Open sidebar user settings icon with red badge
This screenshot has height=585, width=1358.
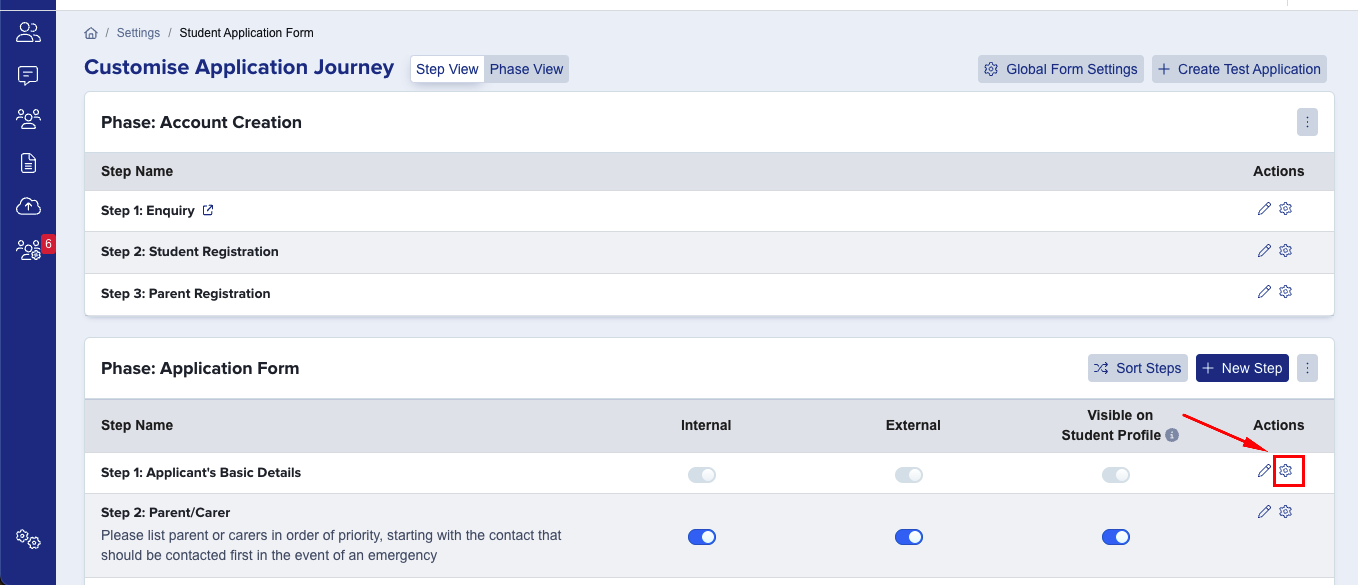[x=28, y=250]
